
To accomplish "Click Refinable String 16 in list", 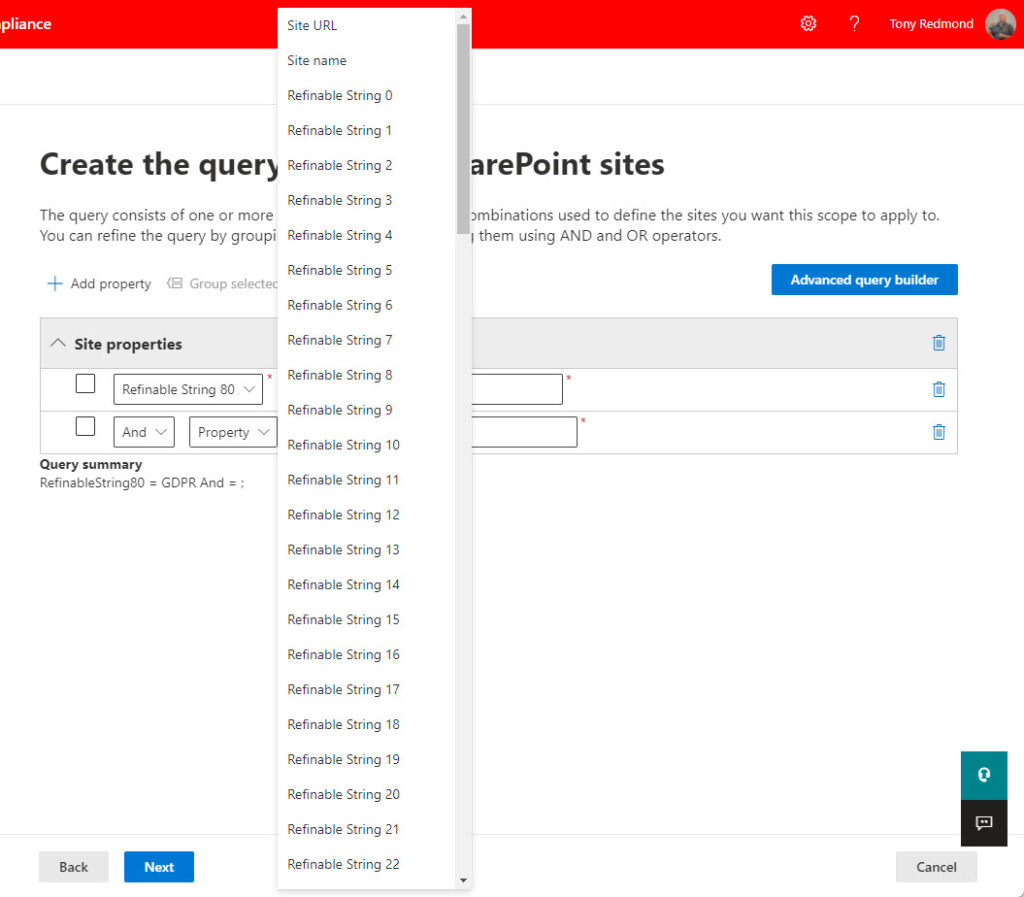I will [366, 654].
